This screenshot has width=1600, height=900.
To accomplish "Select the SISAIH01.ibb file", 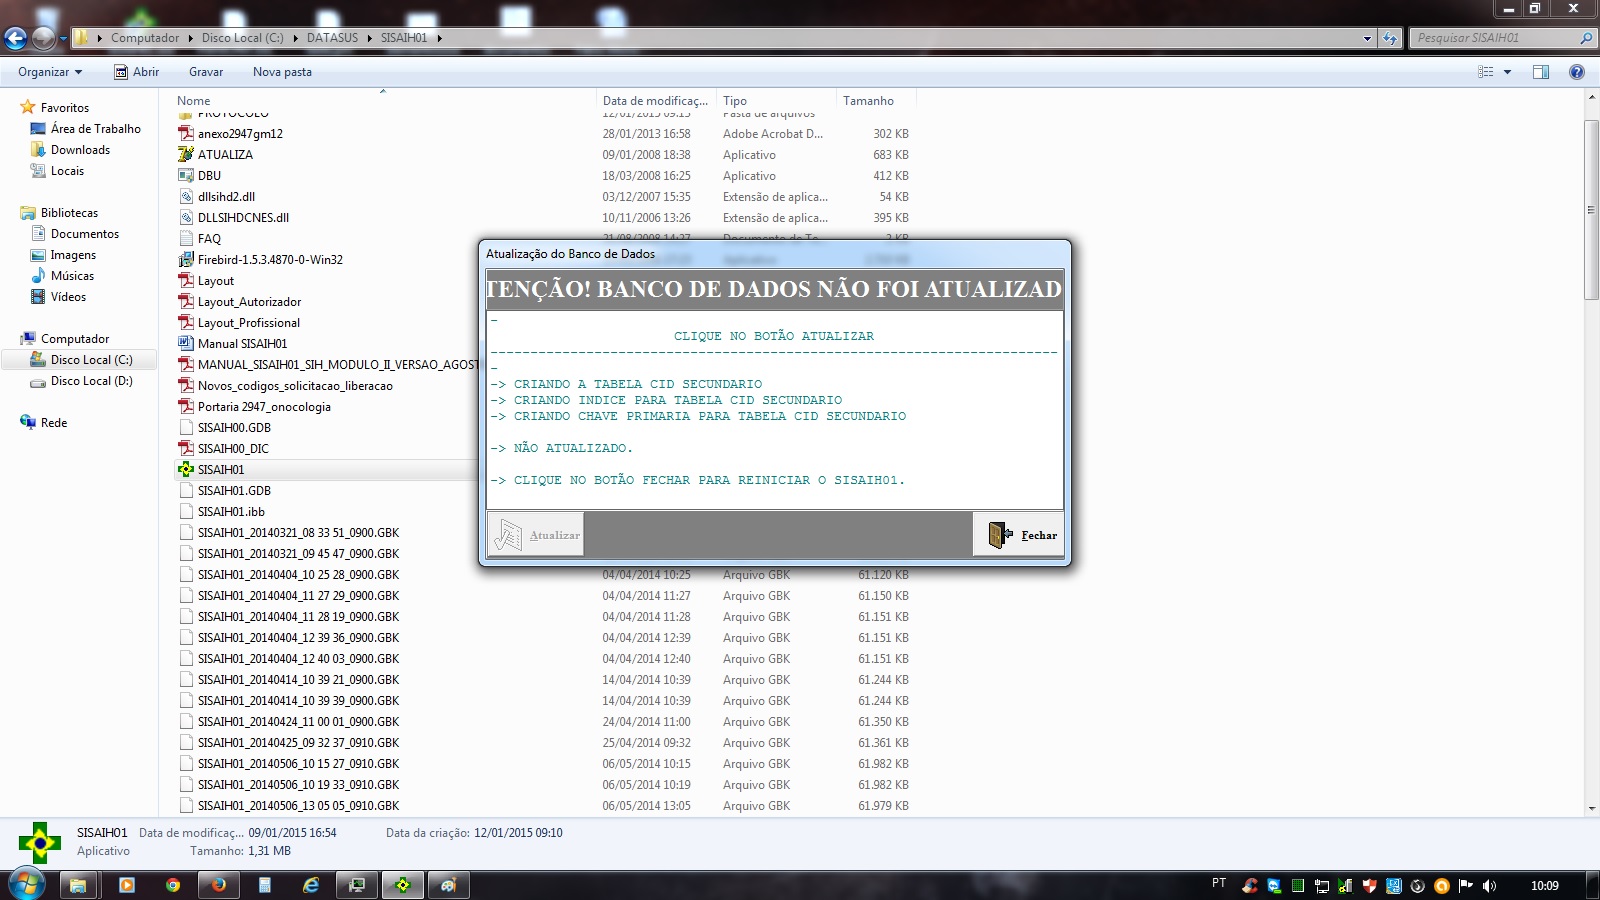I will pyautogui.click(x=231, y=511).
